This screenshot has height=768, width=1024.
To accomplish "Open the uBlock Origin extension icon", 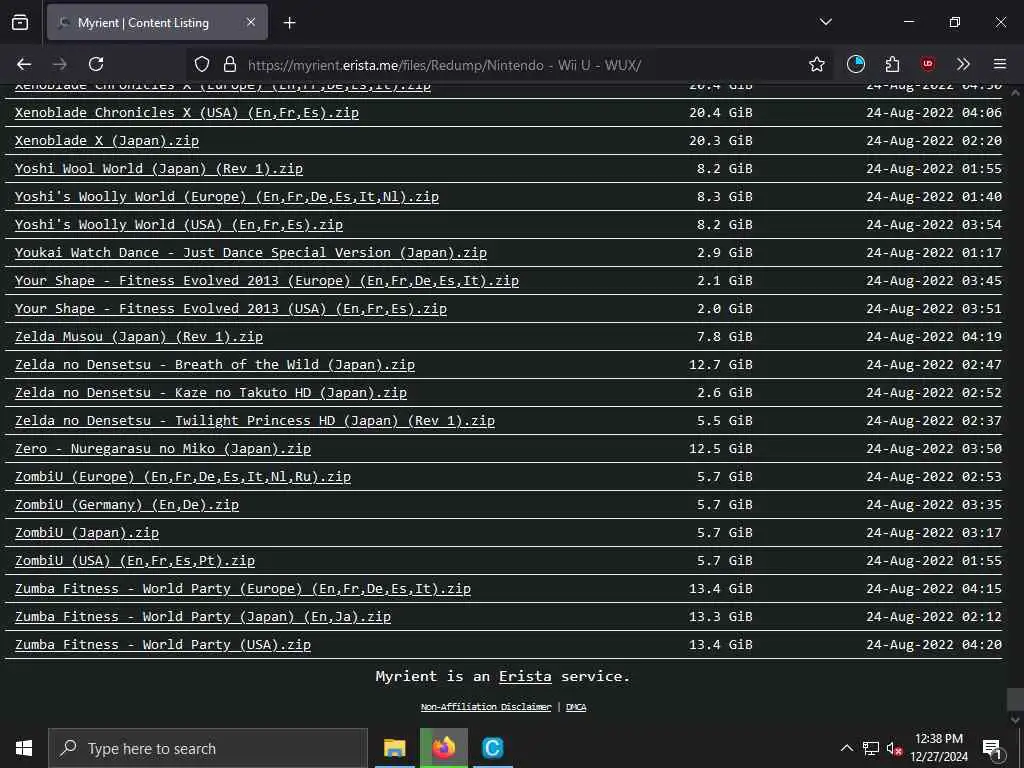I will coord(927,64).
